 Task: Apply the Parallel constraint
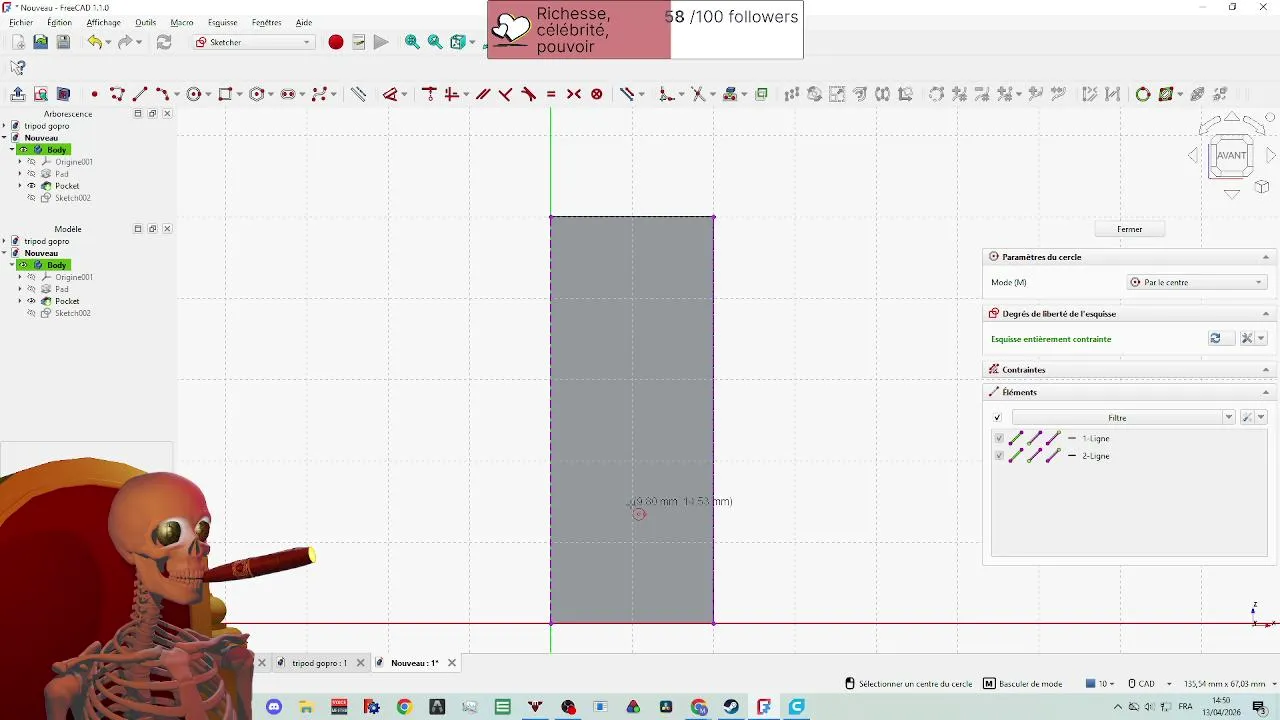tap(483, 94)
